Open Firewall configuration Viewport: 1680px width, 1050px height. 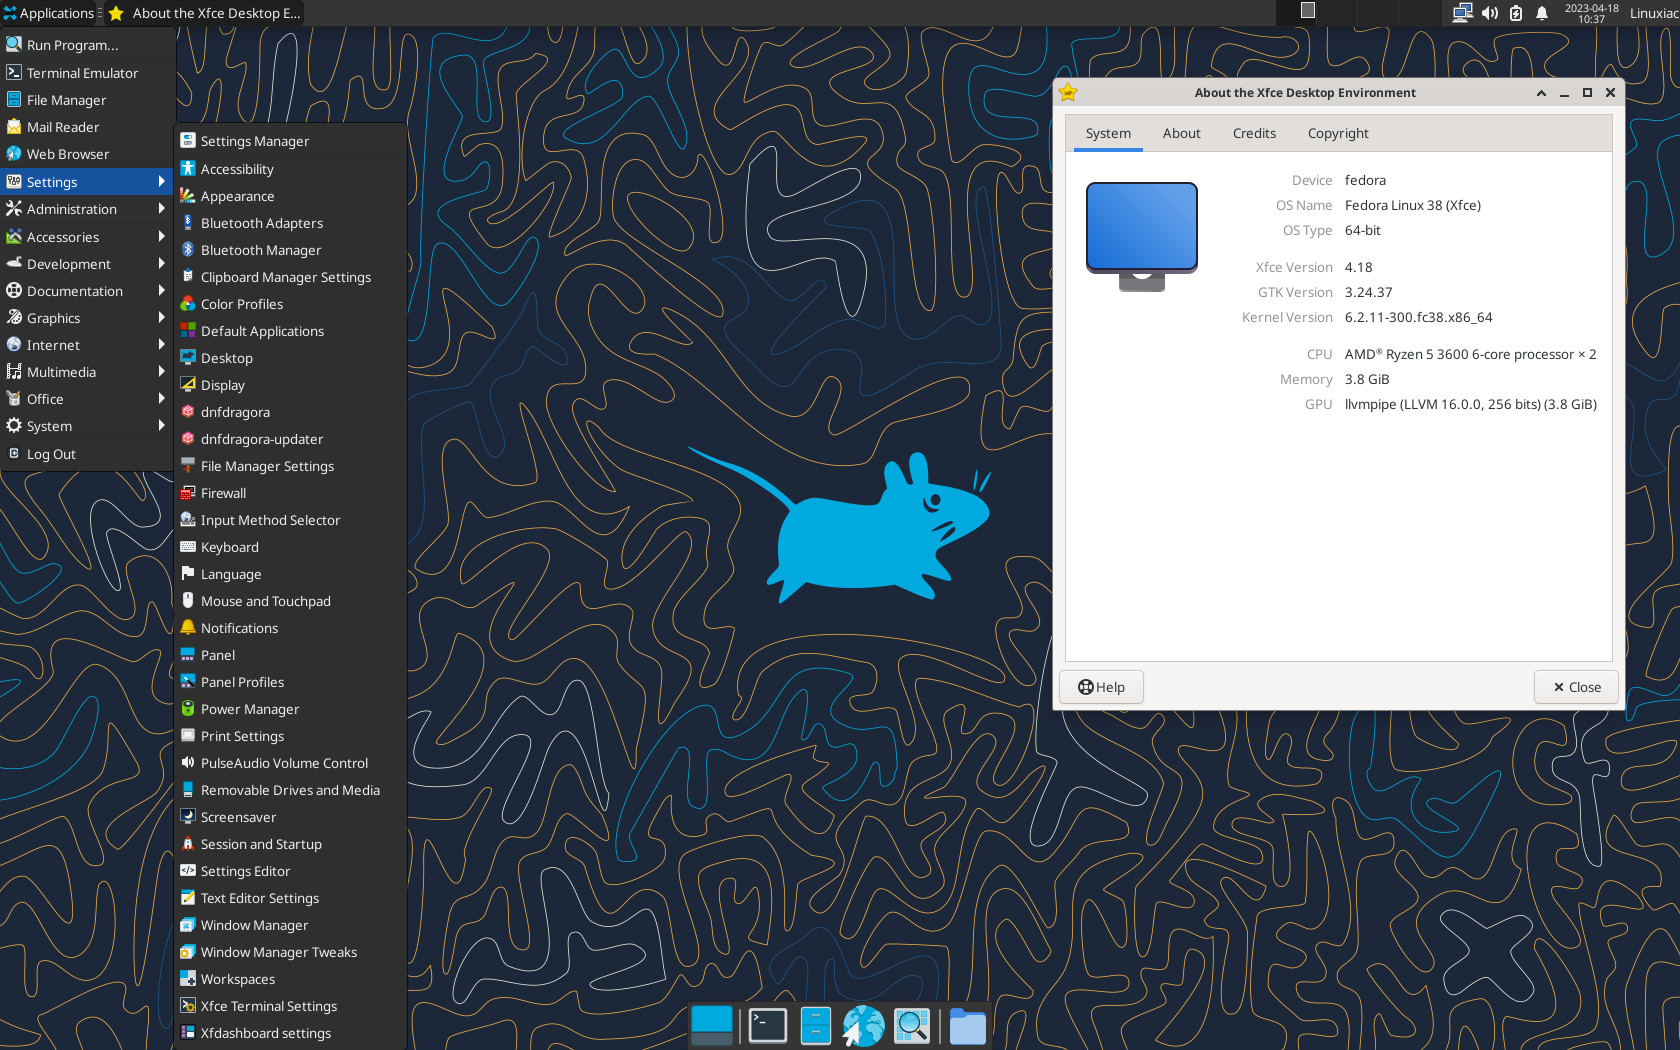click(290, 493)
